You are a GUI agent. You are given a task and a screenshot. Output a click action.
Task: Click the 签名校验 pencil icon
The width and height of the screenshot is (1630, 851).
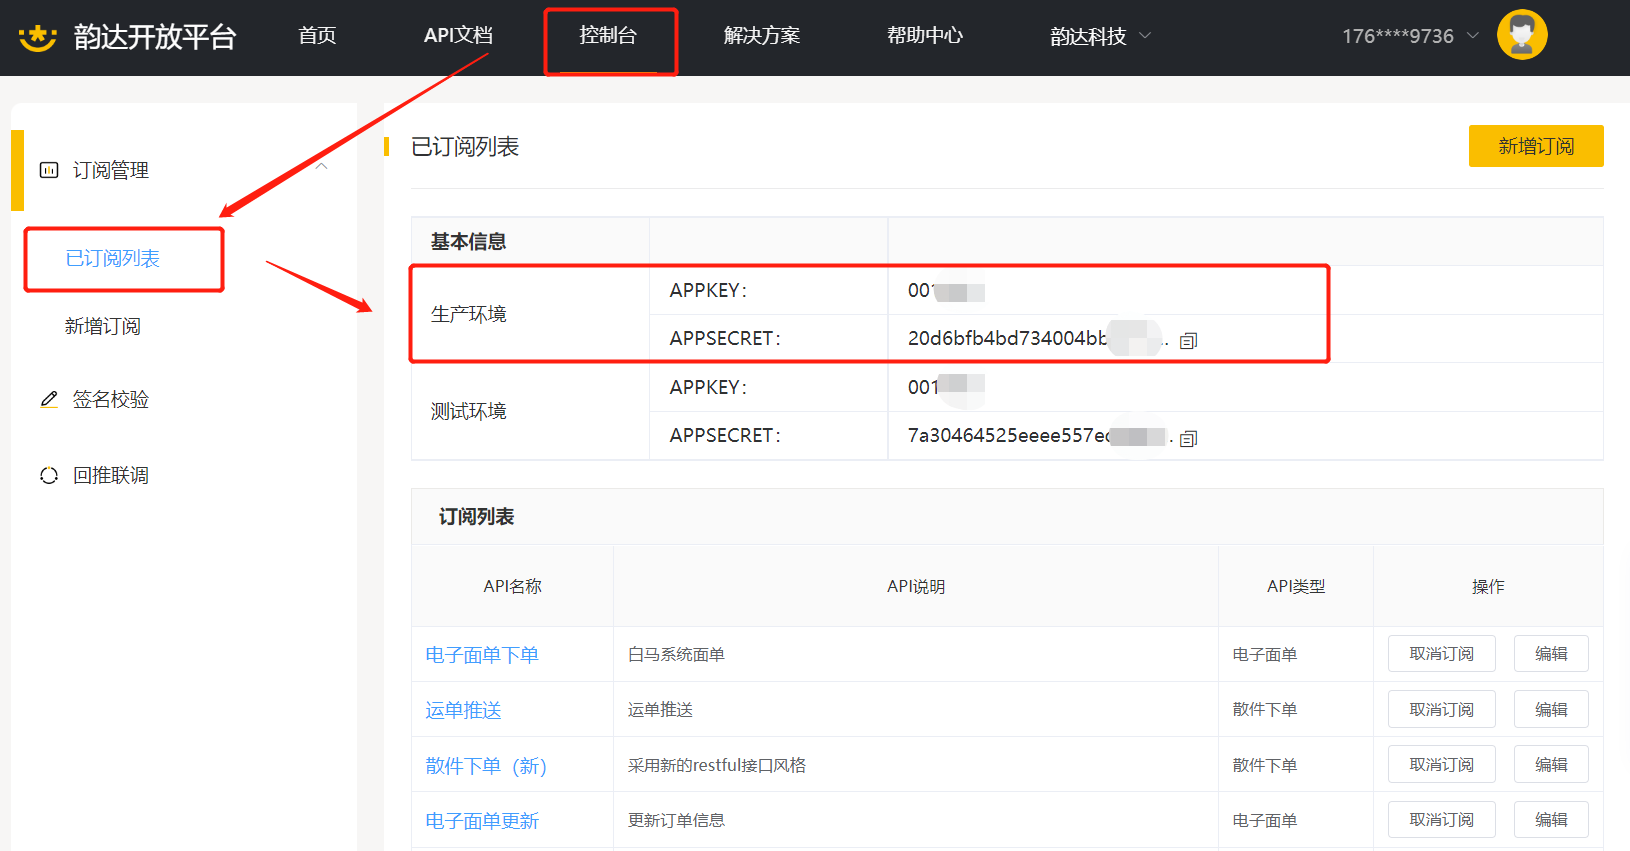tap(49, 399)
